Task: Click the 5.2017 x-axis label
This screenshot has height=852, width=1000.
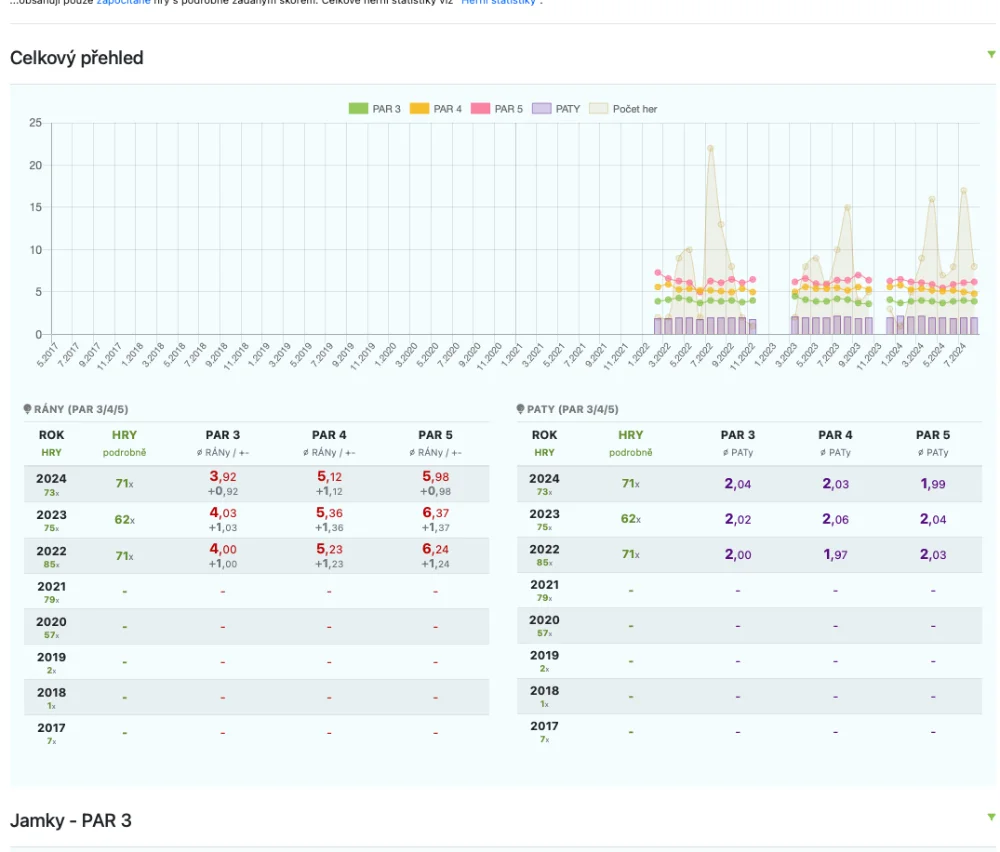Action: point(47,355)
